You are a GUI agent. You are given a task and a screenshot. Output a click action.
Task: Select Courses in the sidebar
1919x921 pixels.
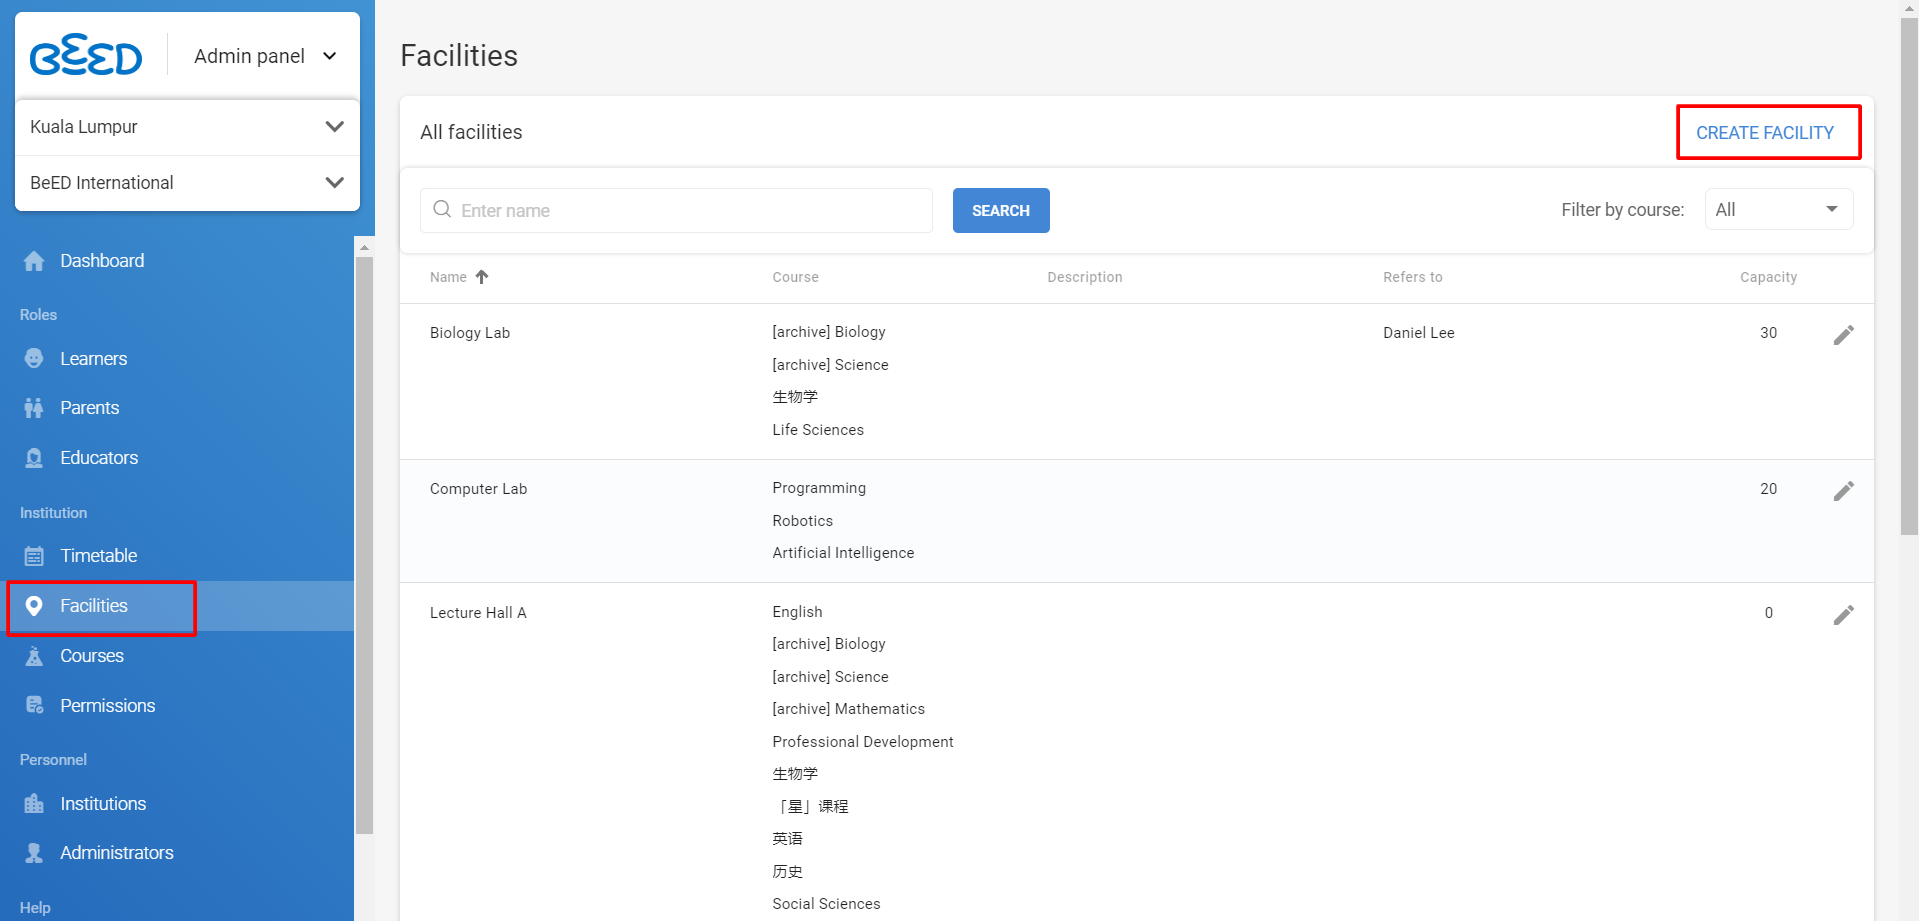pos(92,656)
